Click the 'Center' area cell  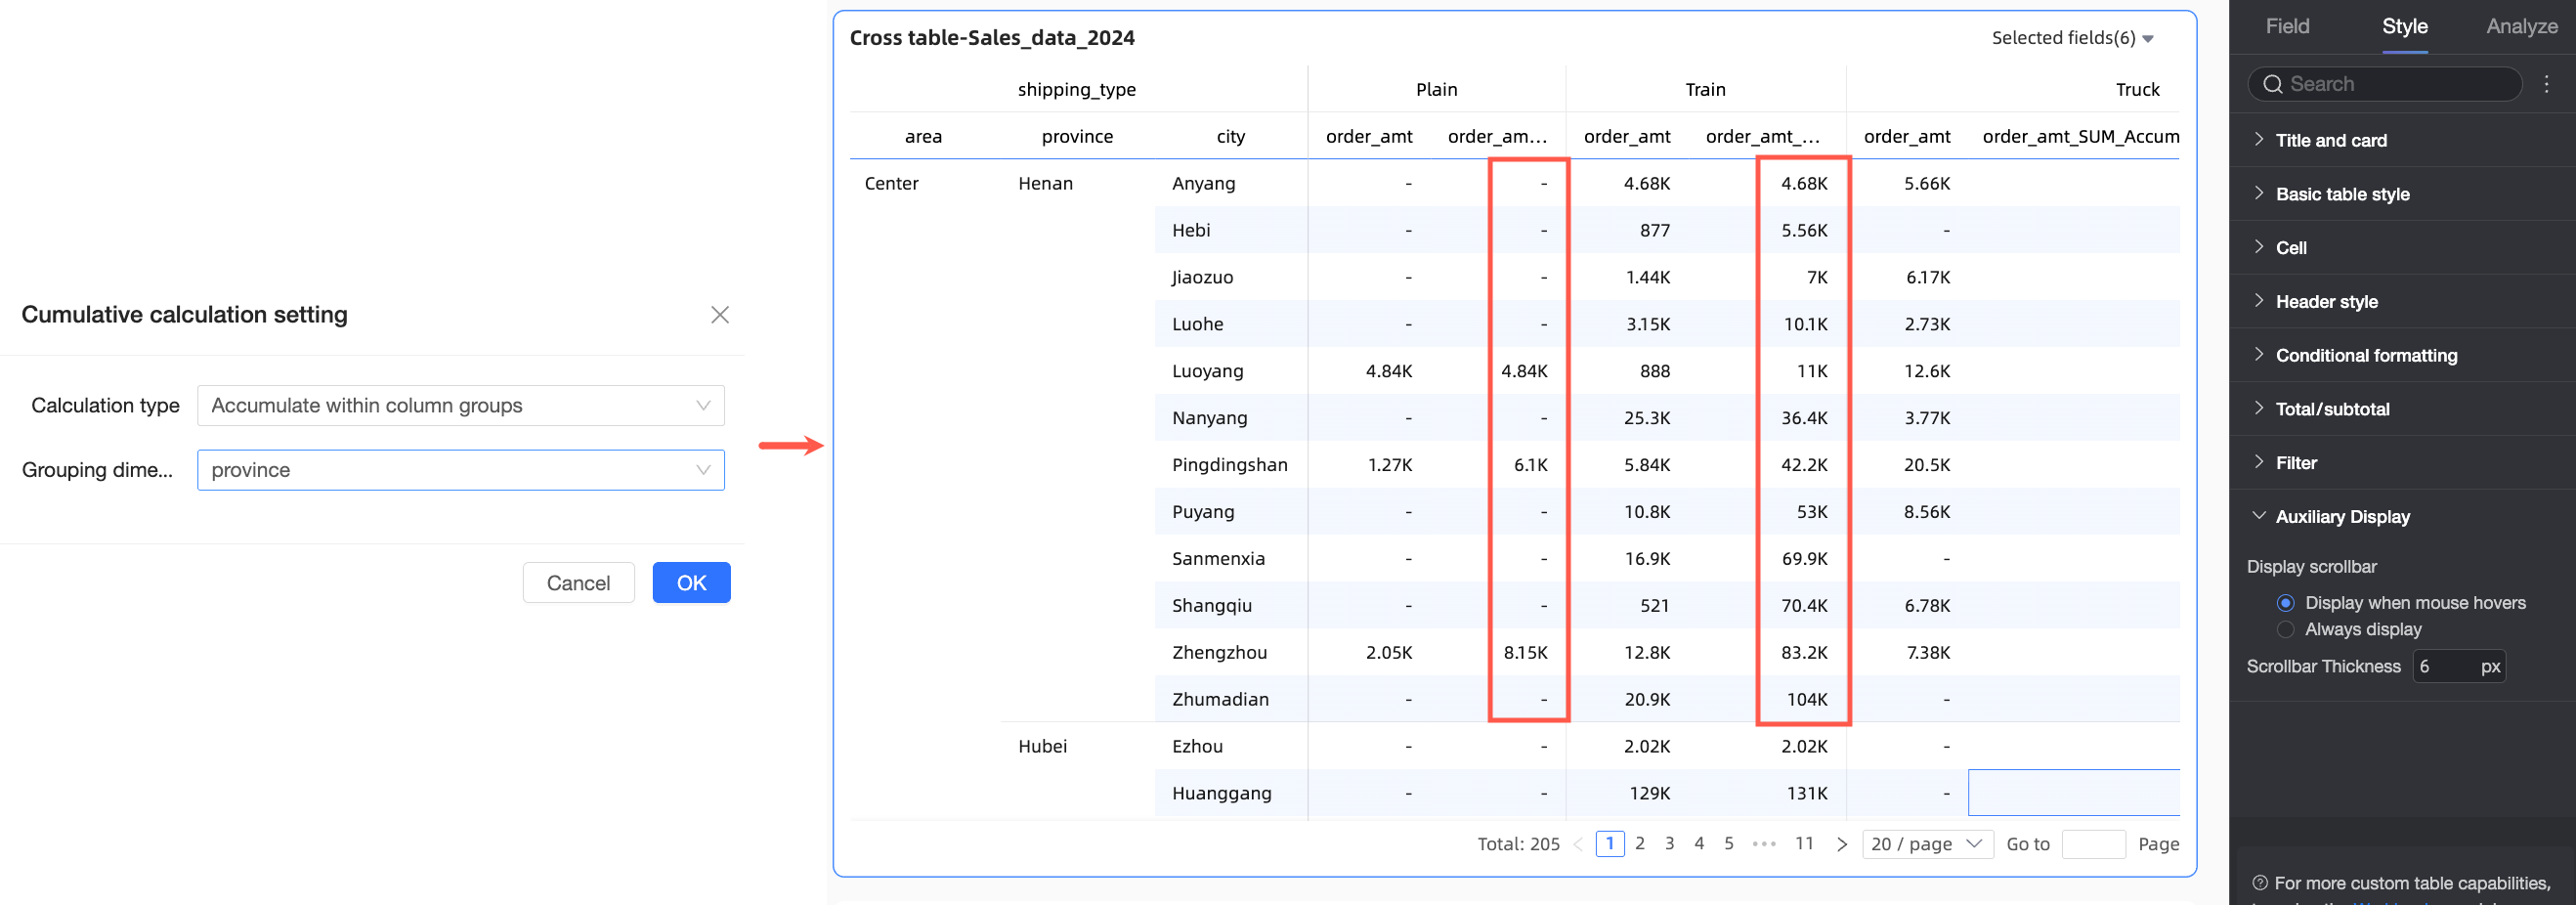tap(891, 183)
